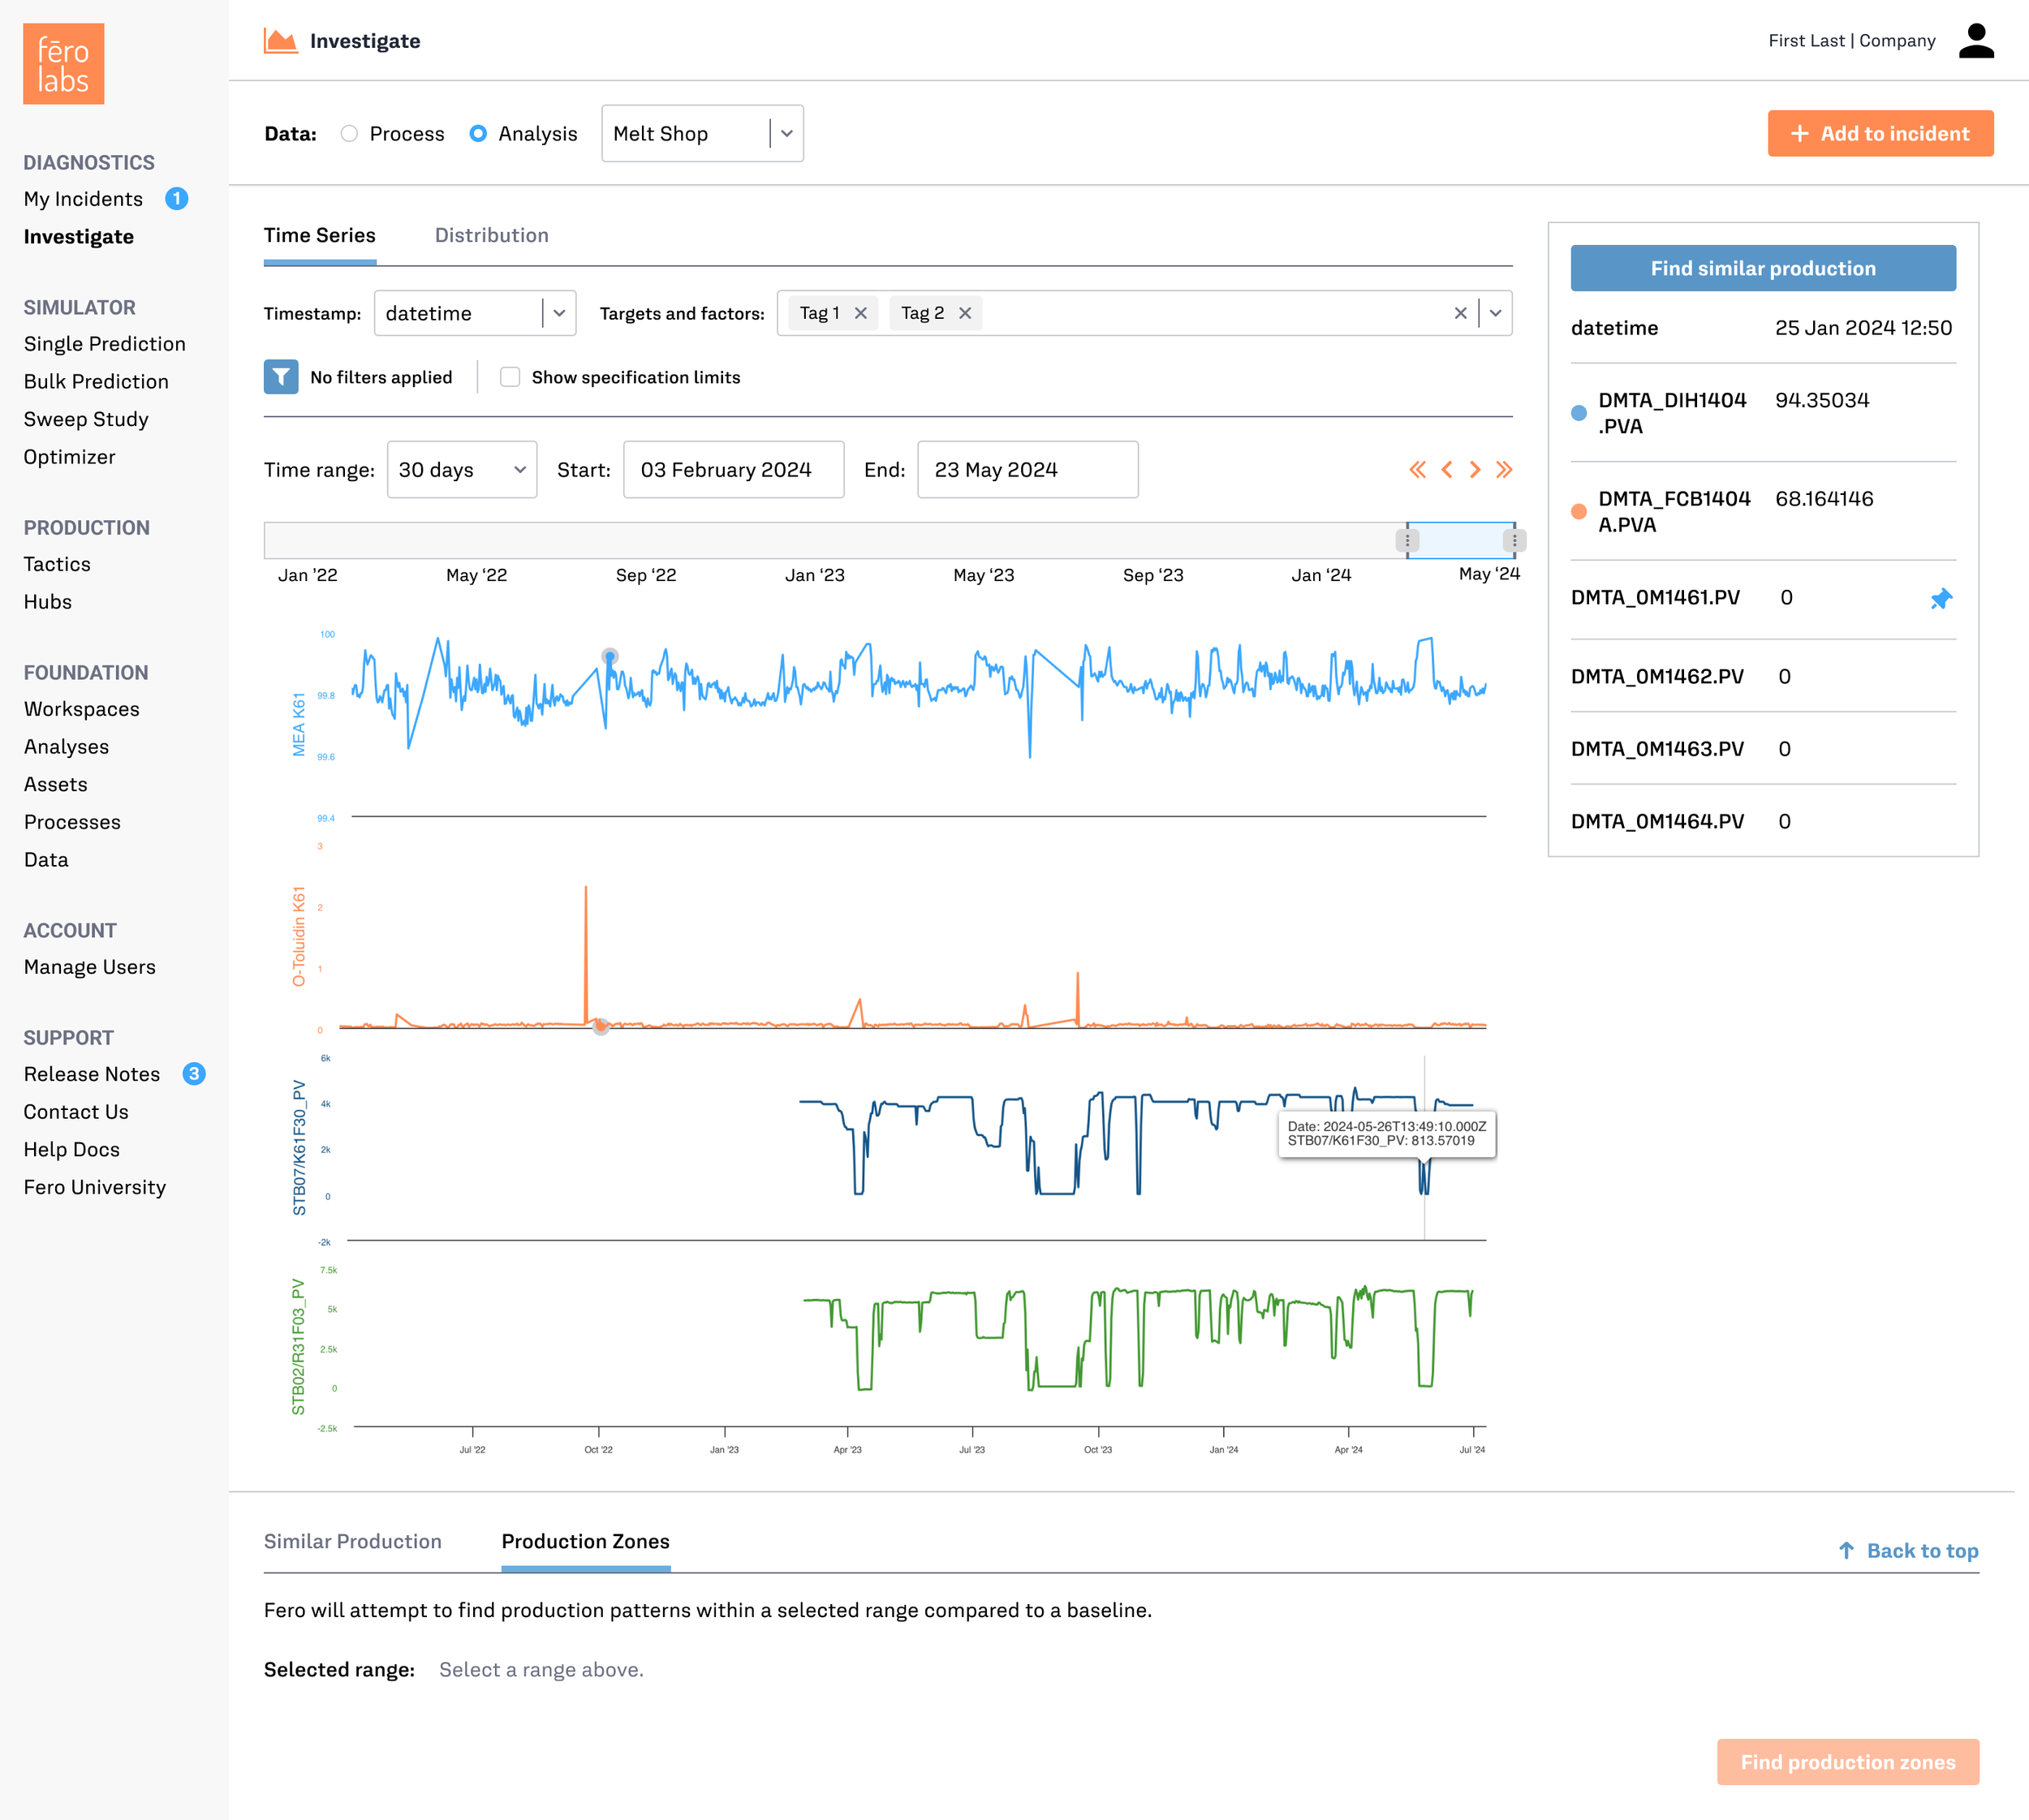Screen dimensions: 2029x1820
Task: Switch to the Distribution tab
Action: point(491,235)
